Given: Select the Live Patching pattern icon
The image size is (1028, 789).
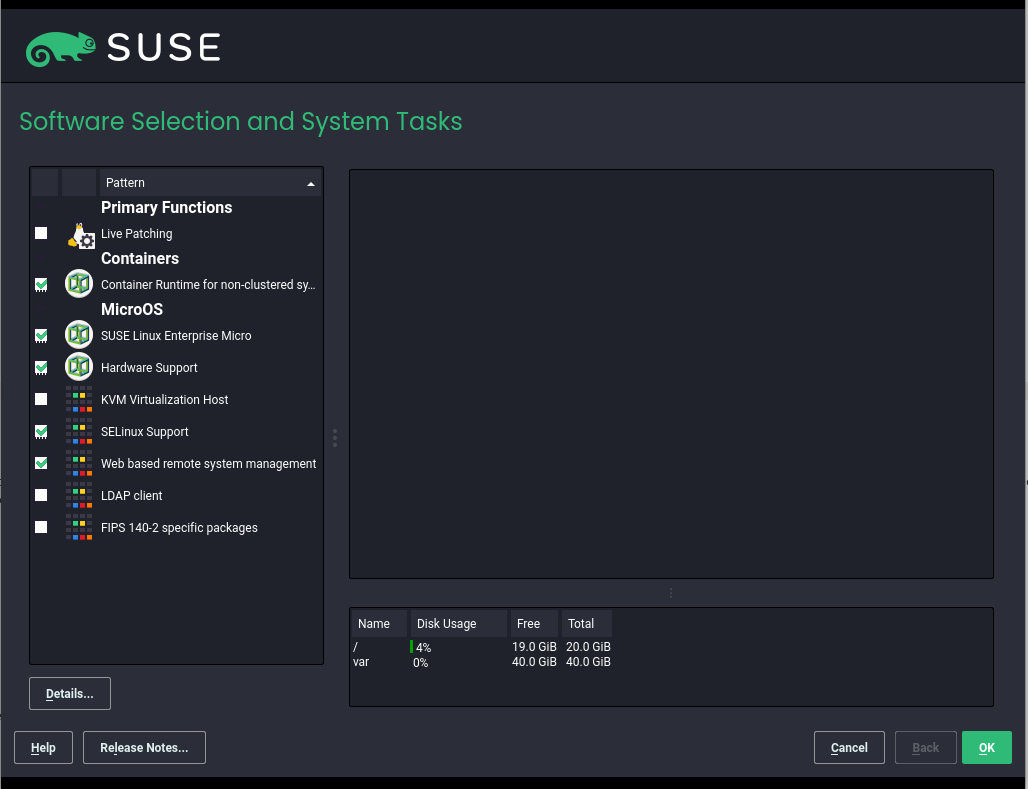Looking at the screenshot, I should [80, 235].
